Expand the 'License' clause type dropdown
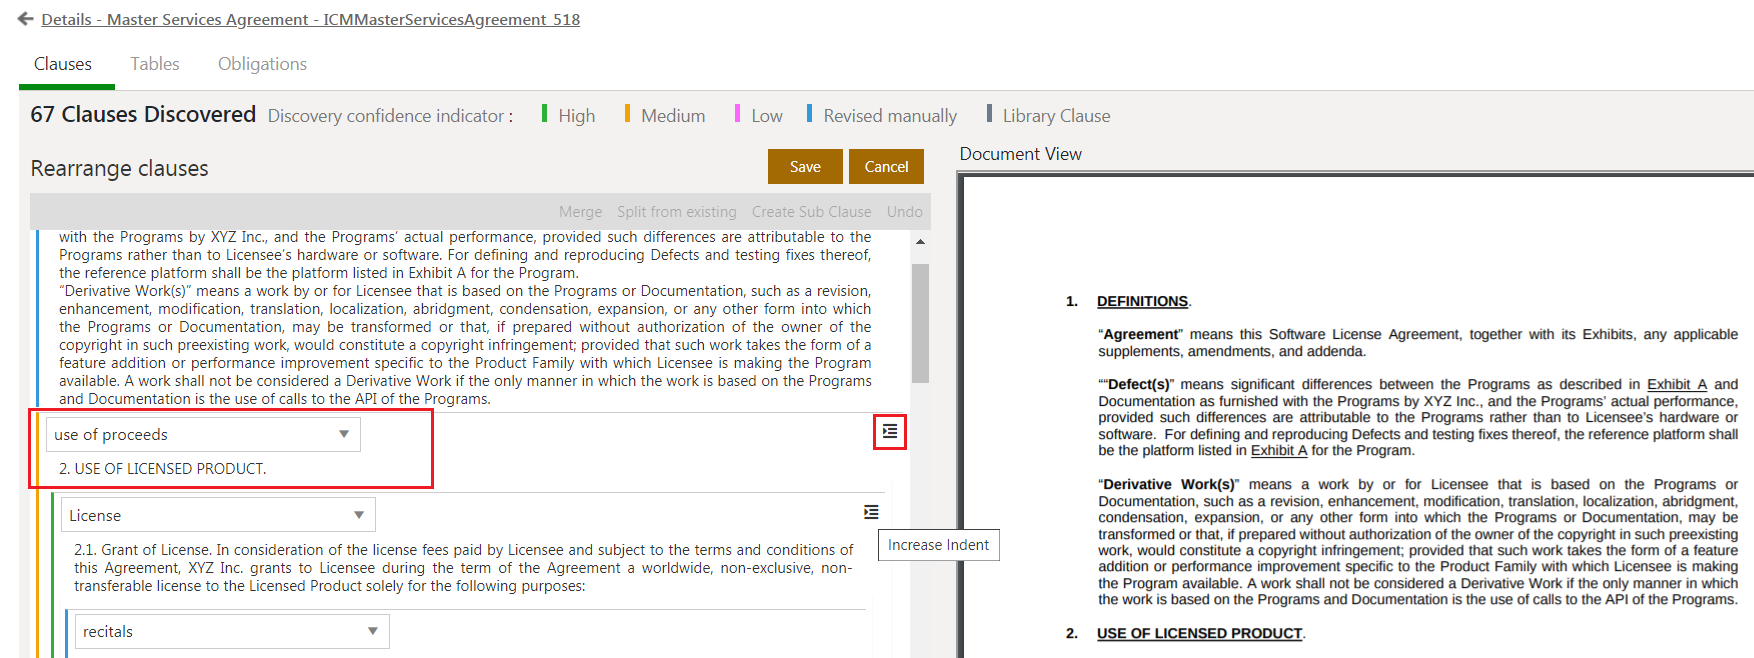This screenshot has width=1754, height=658. (218, 516)
